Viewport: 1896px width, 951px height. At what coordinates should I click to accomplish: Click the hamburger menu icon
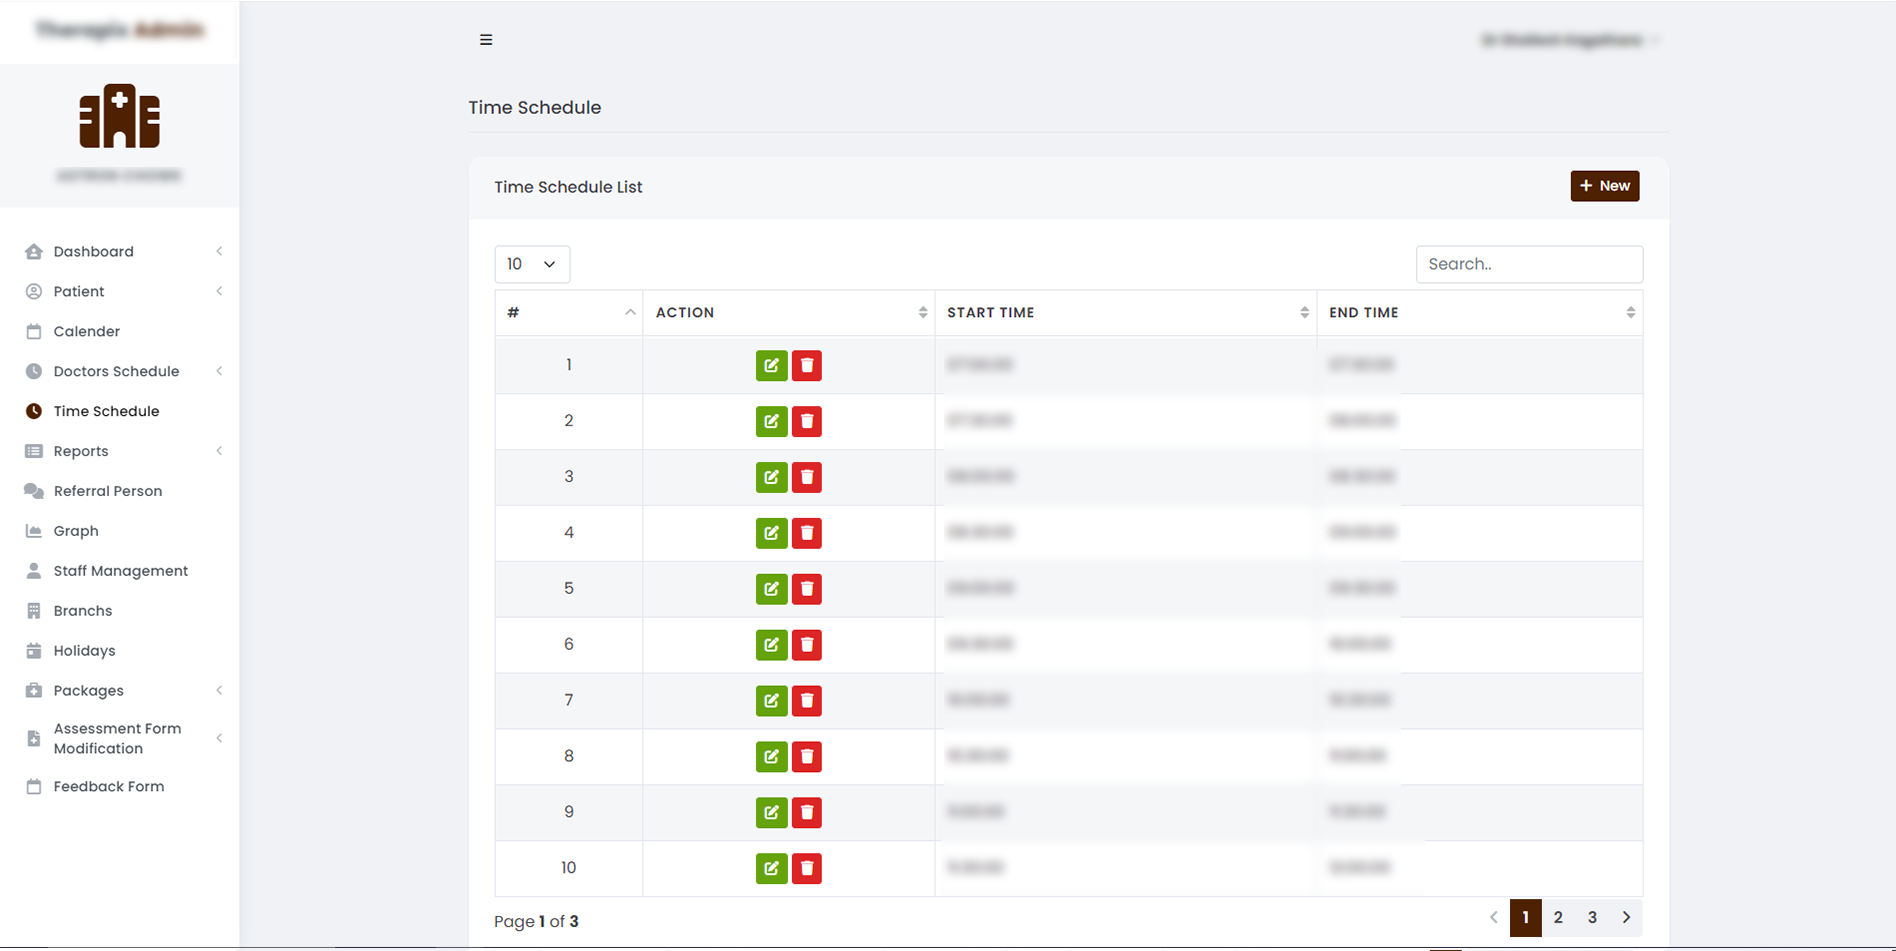486,40
